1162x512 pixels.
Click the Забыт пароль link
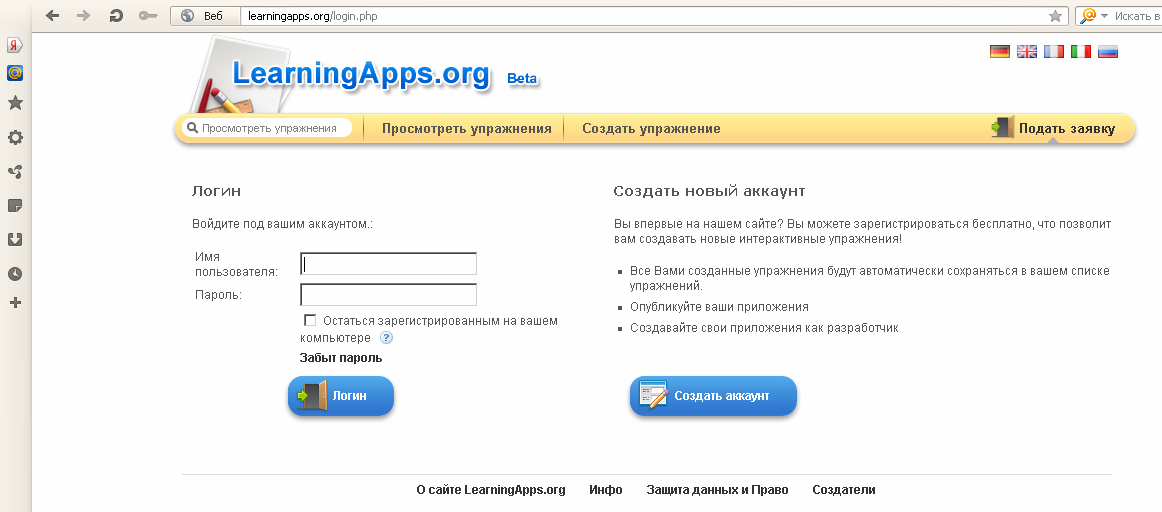click(341, 358)
